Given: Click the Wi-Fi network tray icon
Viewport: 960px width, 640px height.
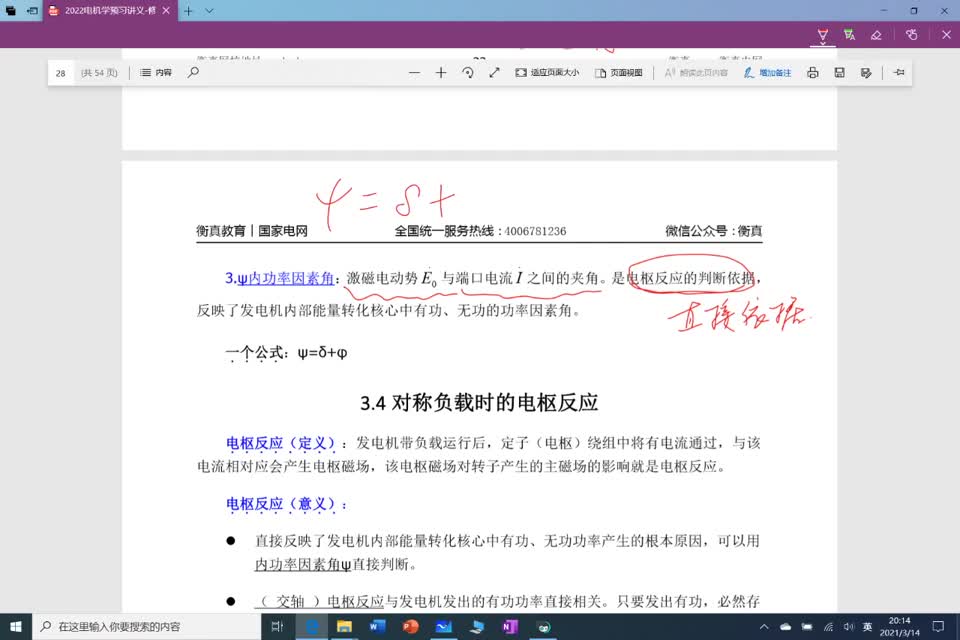Looking at the screenshot, I should click(x=828, y=627).
